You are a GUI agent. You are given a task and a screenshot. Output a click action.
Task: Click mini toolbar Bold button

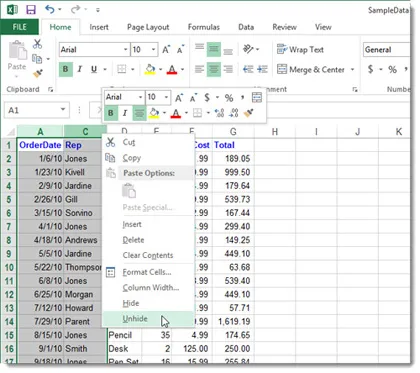pos(111,113)
